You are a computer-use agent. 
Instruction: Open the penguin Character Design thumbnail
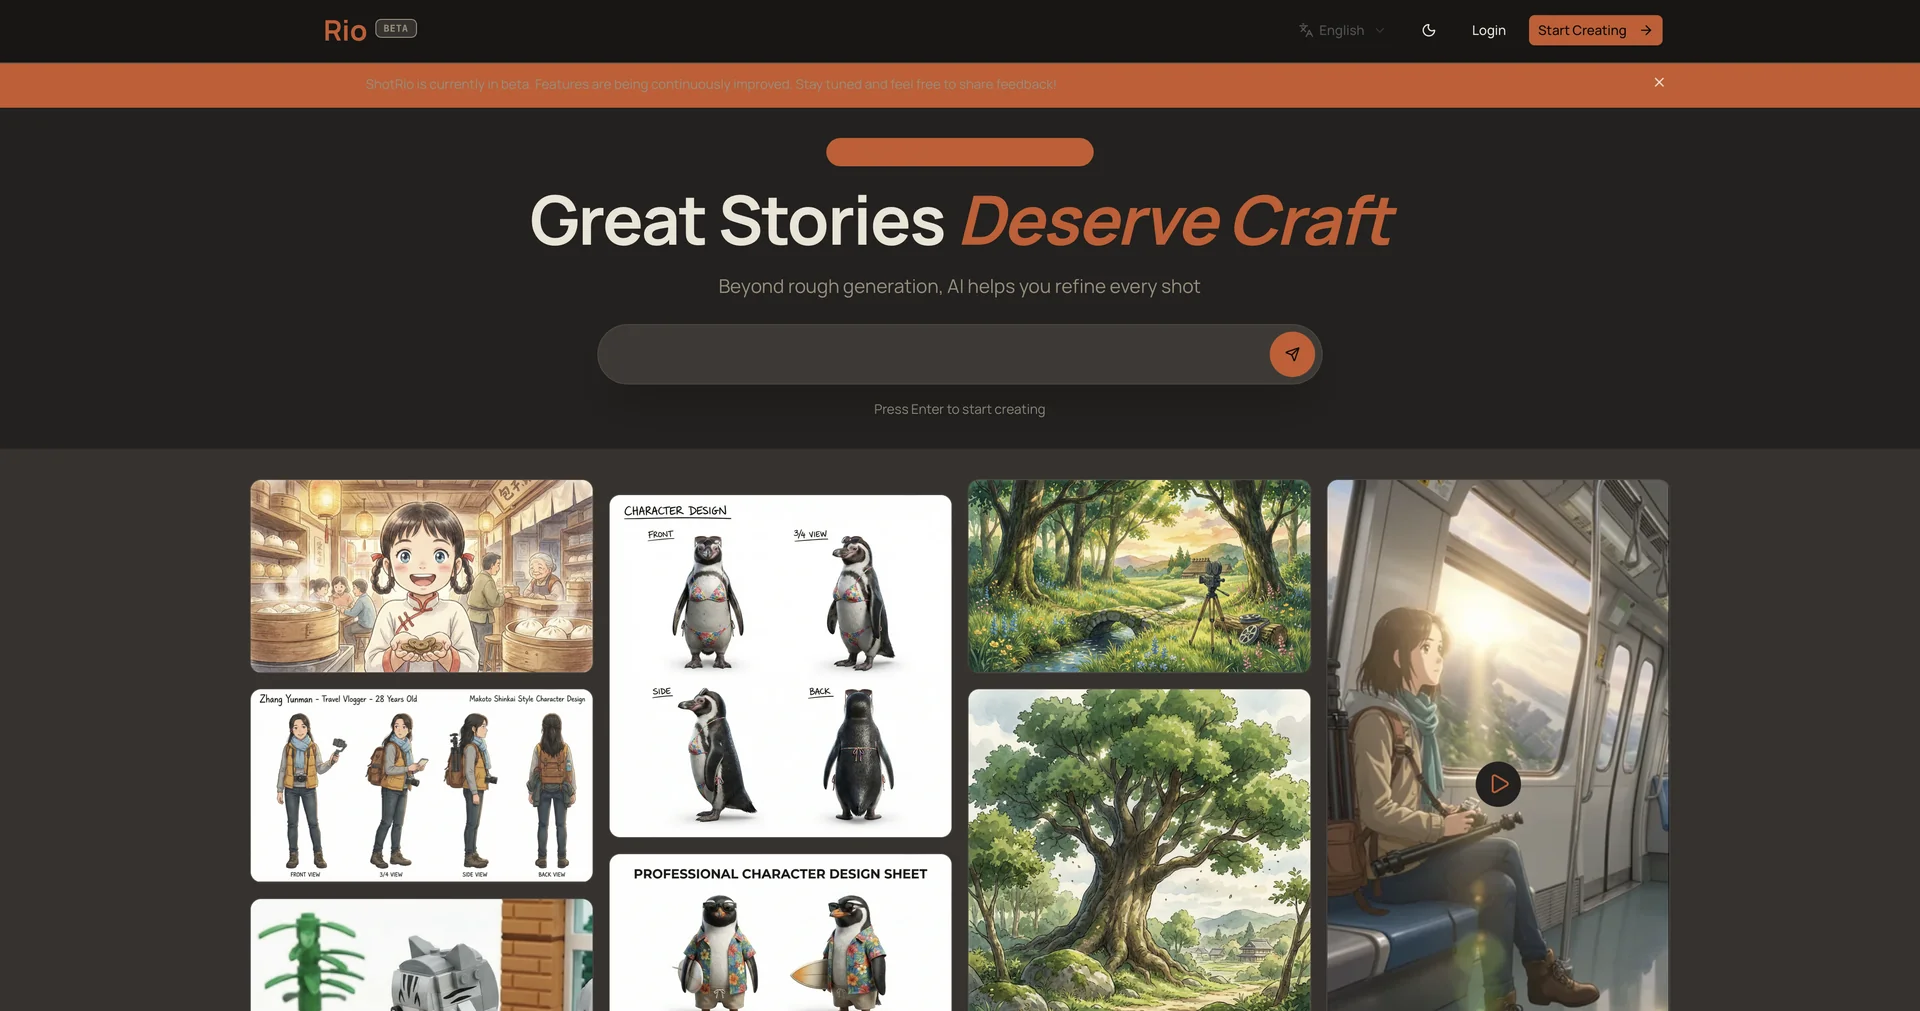point(780,666)
